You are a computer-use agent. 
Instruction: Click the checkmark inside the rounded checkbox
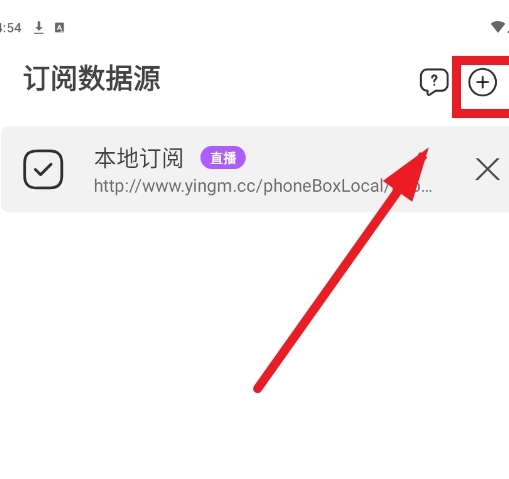click(43, 169)
